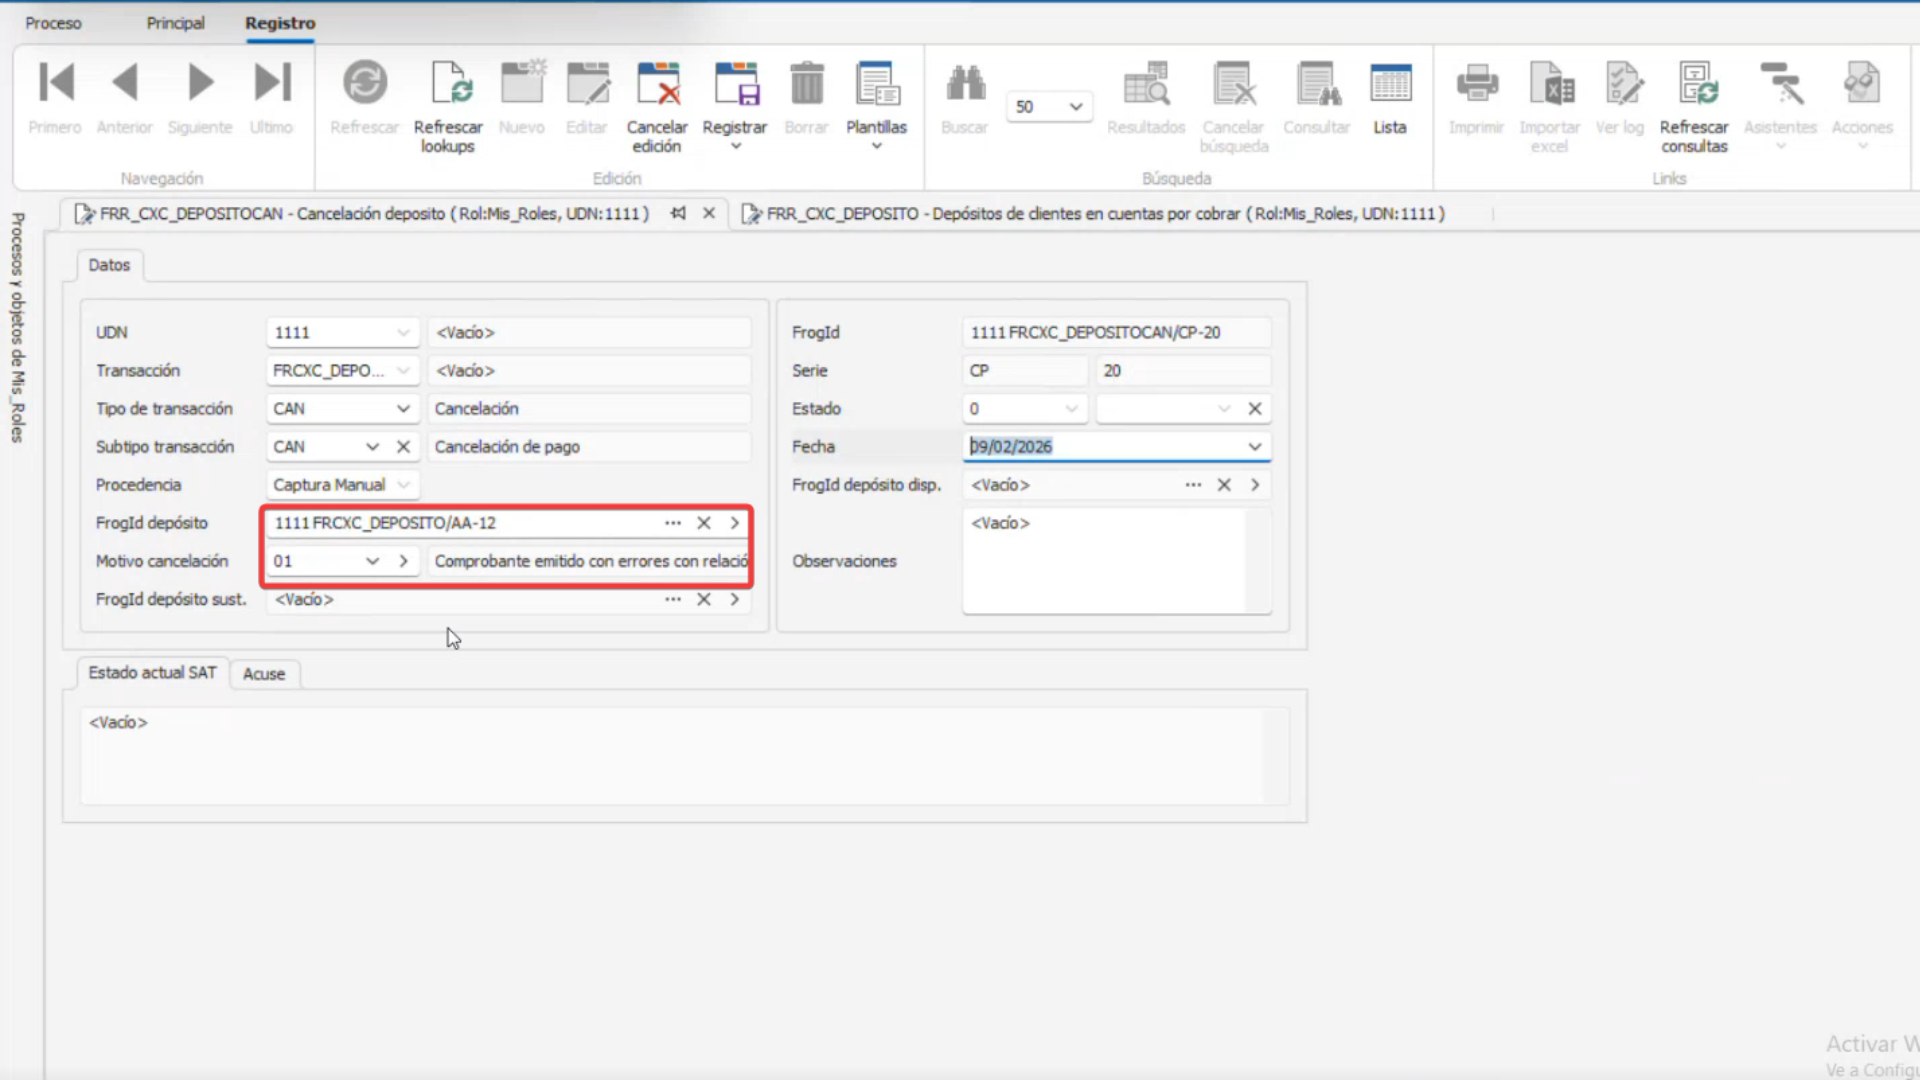Viewport: 1920px width, 1080px height.
Task: Clear the FrogId depósito field value
Action: (704, 523)
